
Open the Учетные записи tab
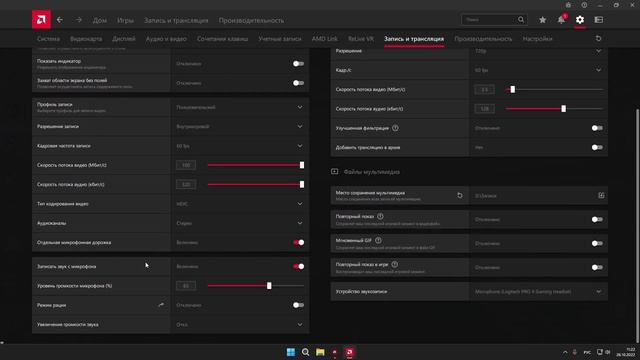point(280,39)
